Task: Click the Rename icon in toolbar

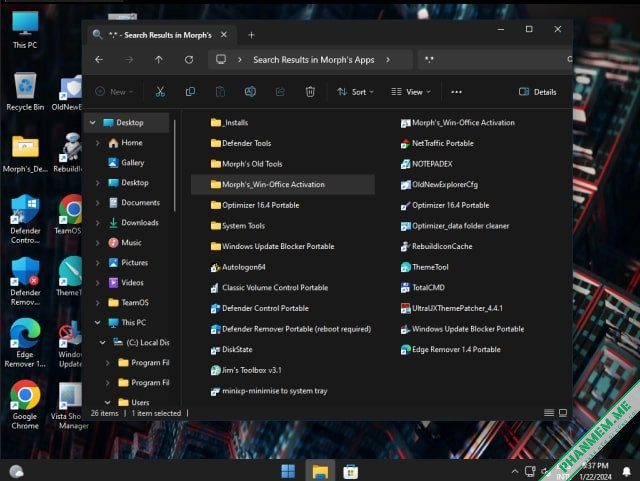Action: (x=250, y=92)
